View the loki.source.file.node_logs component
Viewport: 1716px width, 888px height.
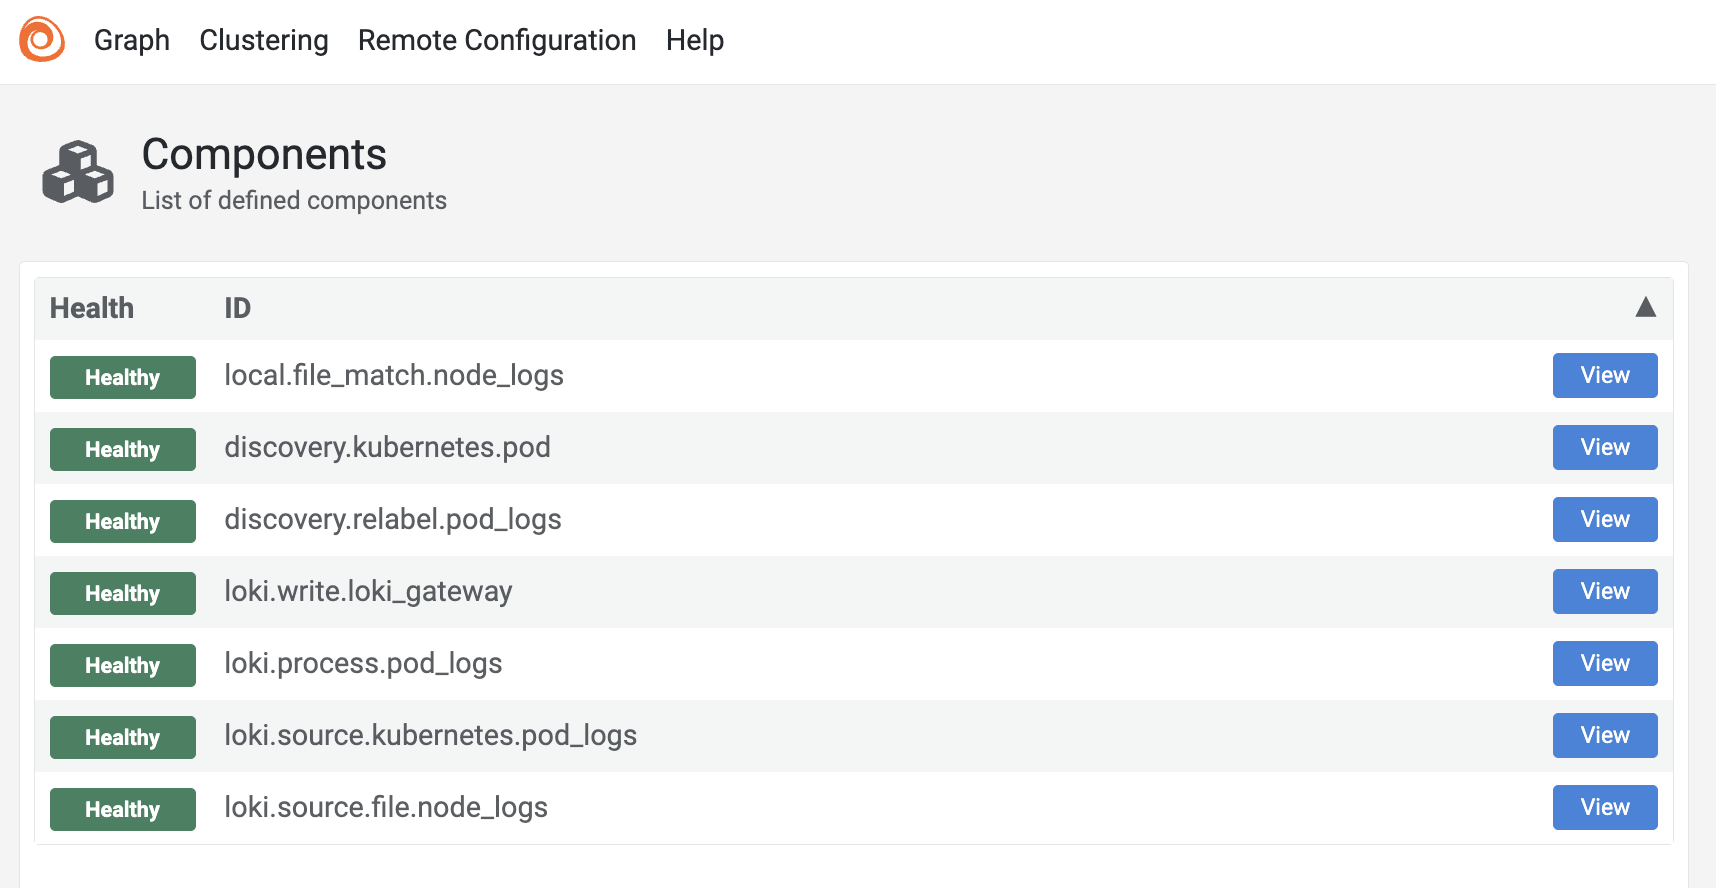pyautogui.click(x=1604, y=807)
